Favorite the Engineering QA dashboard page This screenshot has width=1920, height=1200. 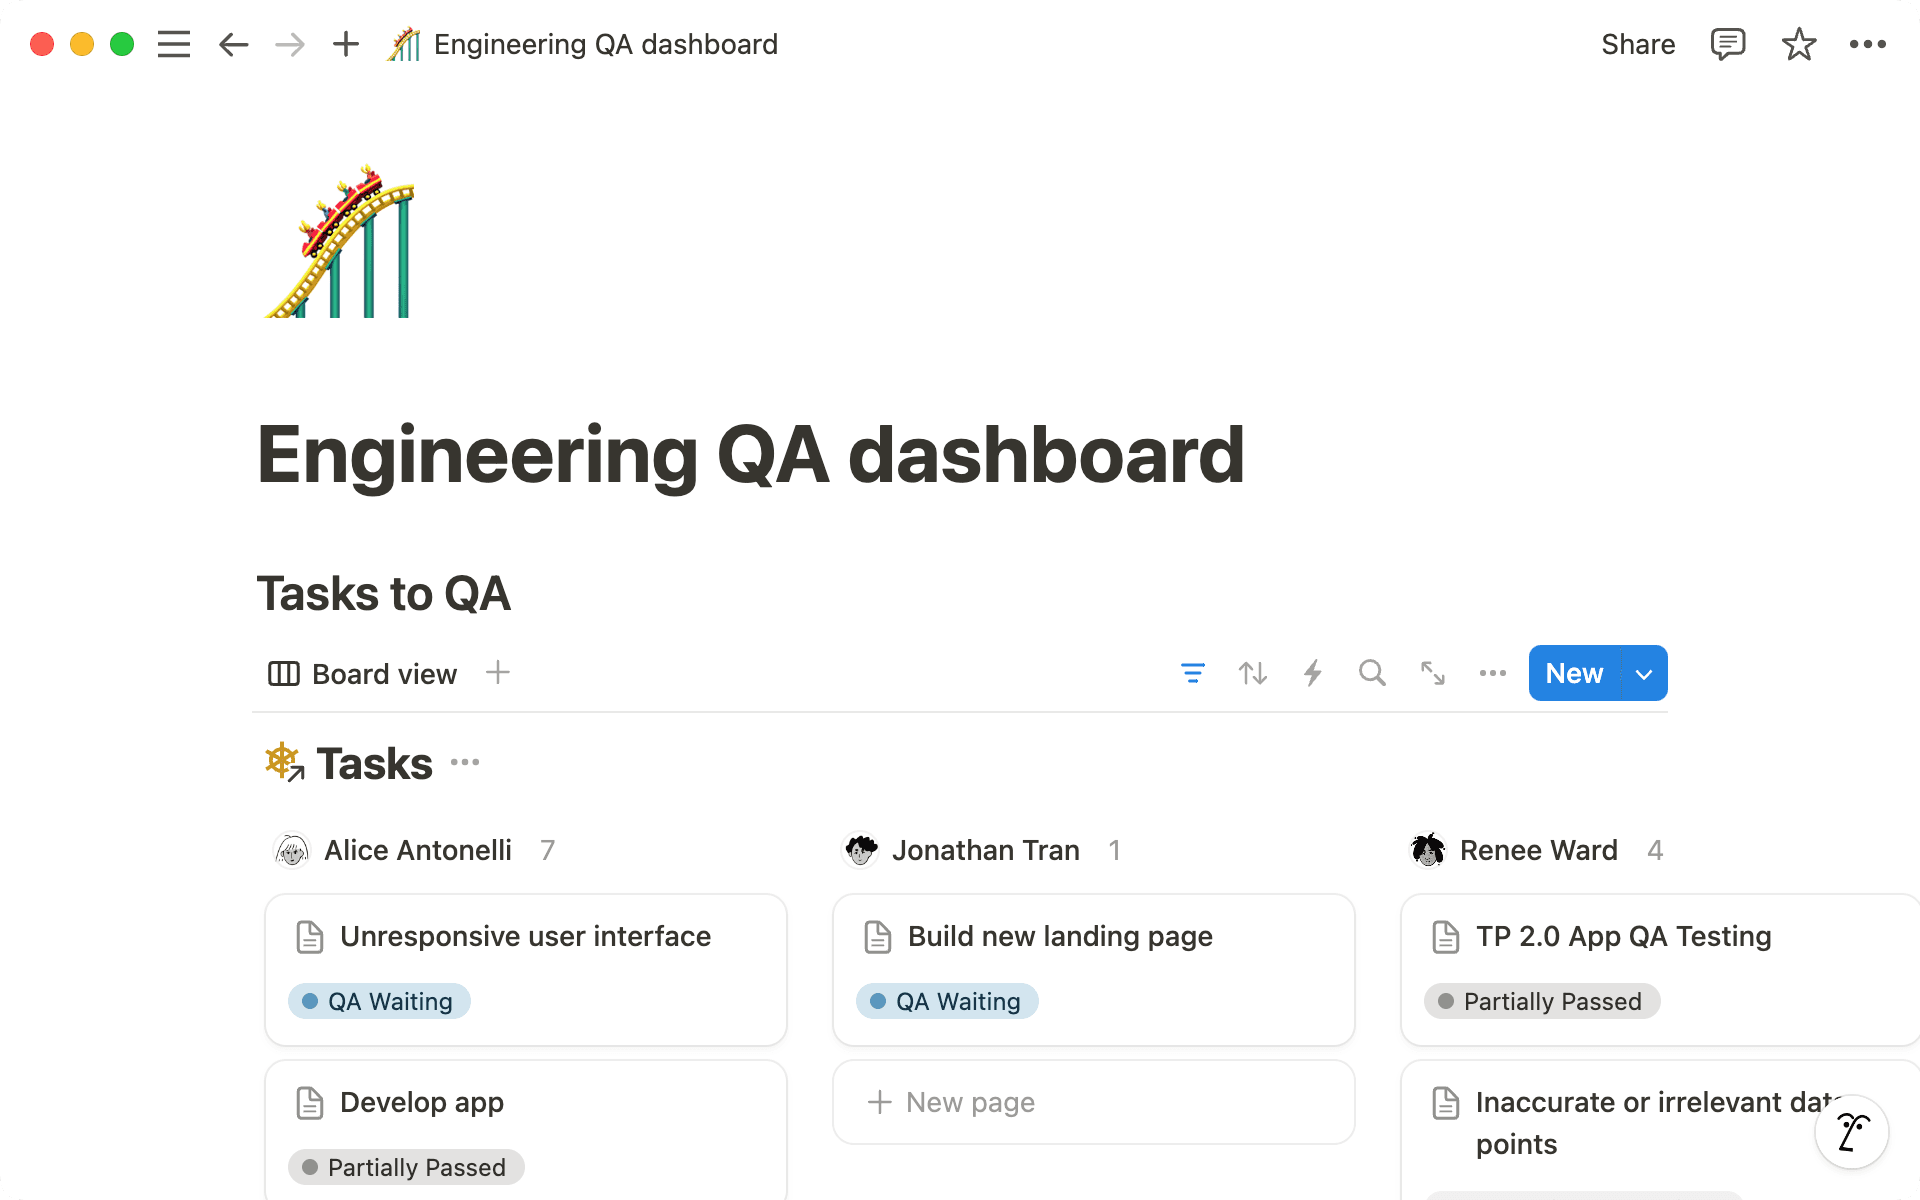coord(1798,44)
